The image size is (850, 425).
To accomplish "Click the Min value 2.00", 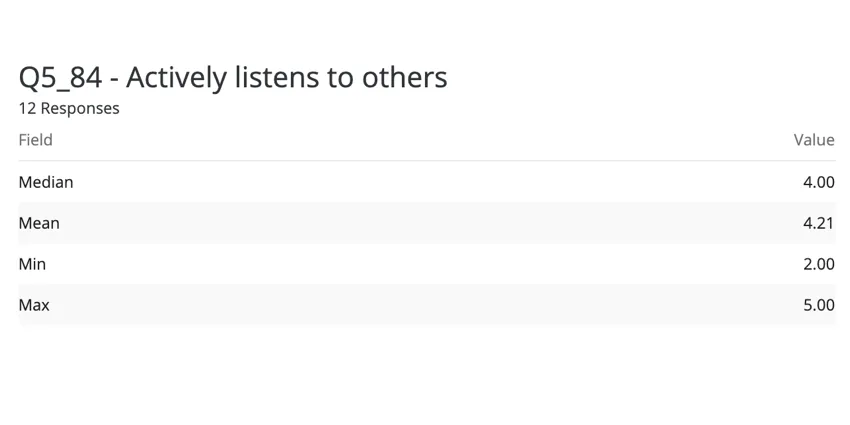I will pyautogui.click(x=818, y=264).
